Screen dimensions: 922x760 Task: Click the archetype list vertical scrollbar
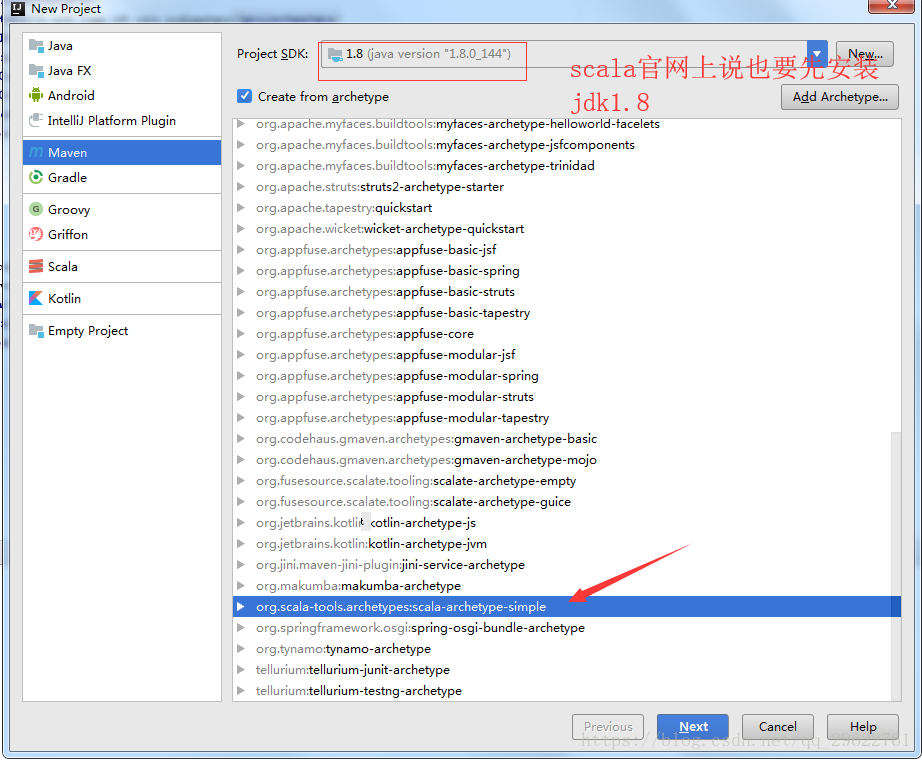(x=896, y=566)
